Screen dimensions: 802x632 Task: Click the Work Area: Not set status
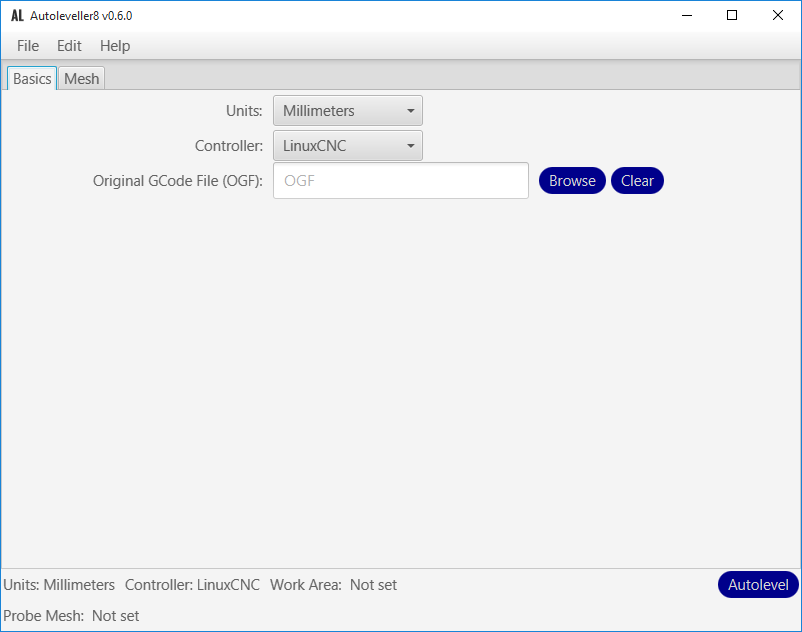click(333, 585)
